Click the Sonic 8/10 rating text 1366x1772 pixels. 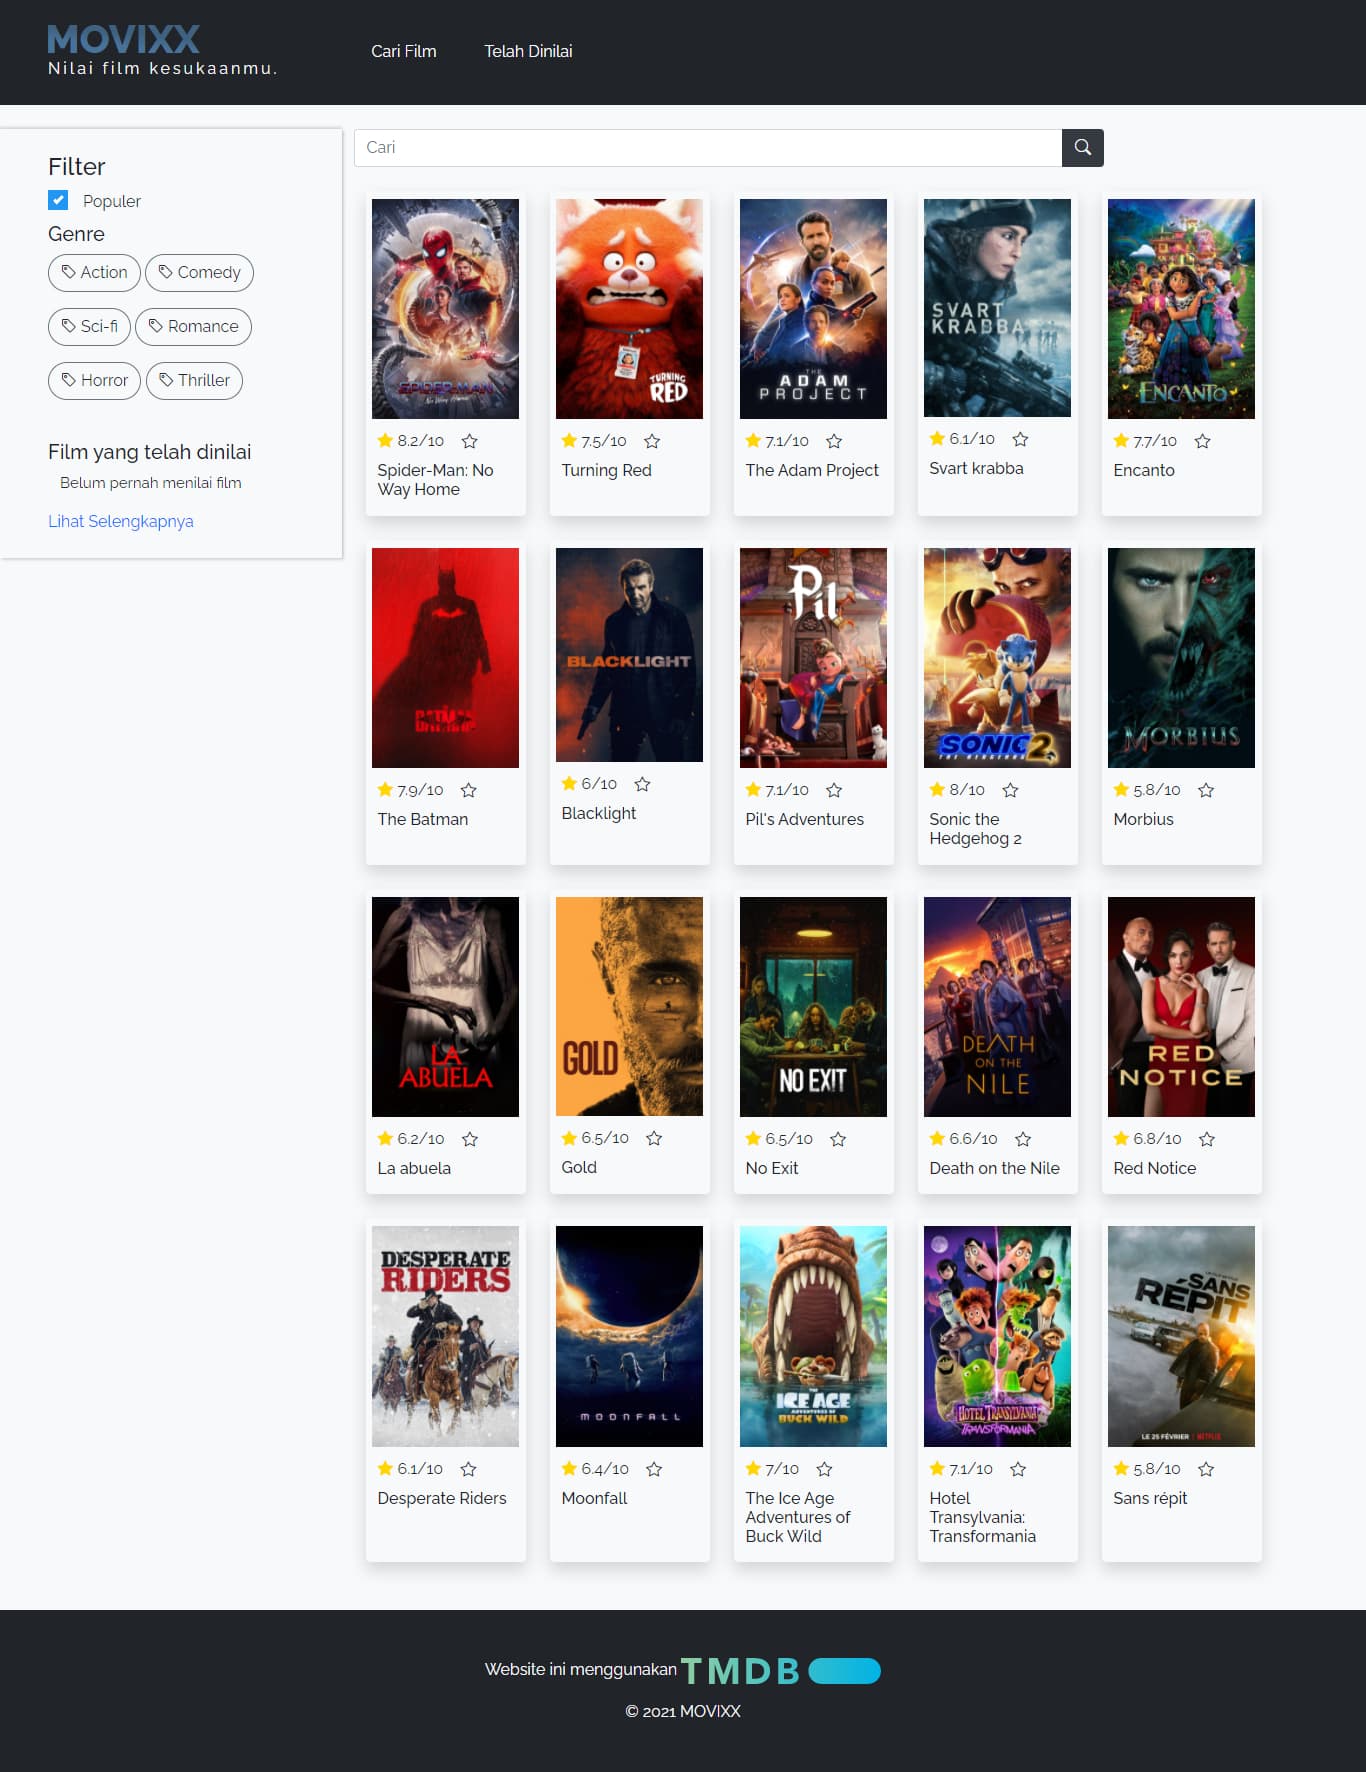967,790
